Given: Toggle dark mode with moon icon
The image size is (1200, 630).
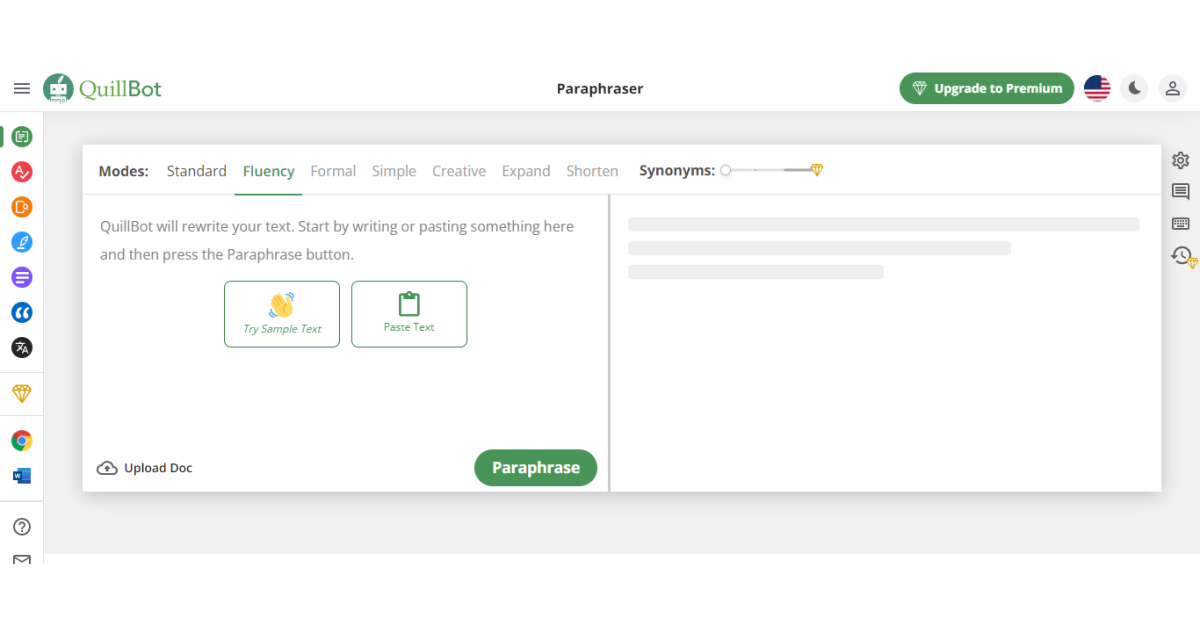Looking at the screenshot, I should 1134,88.
